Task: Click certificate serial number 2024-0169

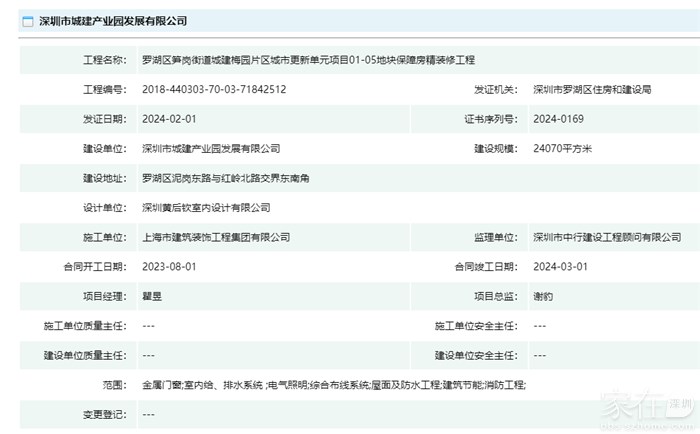Action: pos(558,119)
